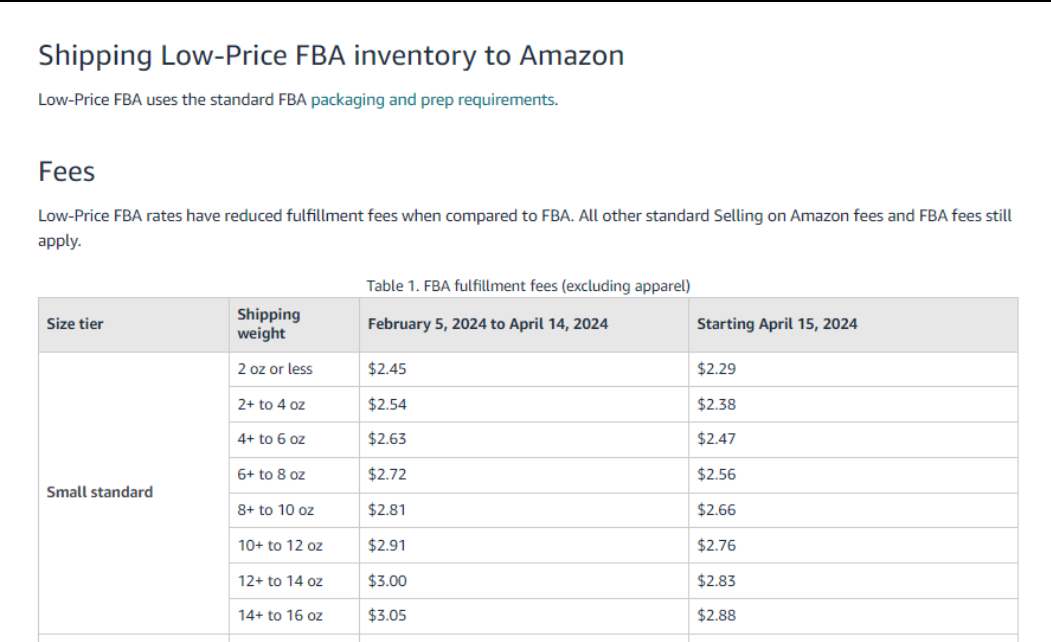
Task: Select the $3.05 fee value
Action: click(387, 616)
